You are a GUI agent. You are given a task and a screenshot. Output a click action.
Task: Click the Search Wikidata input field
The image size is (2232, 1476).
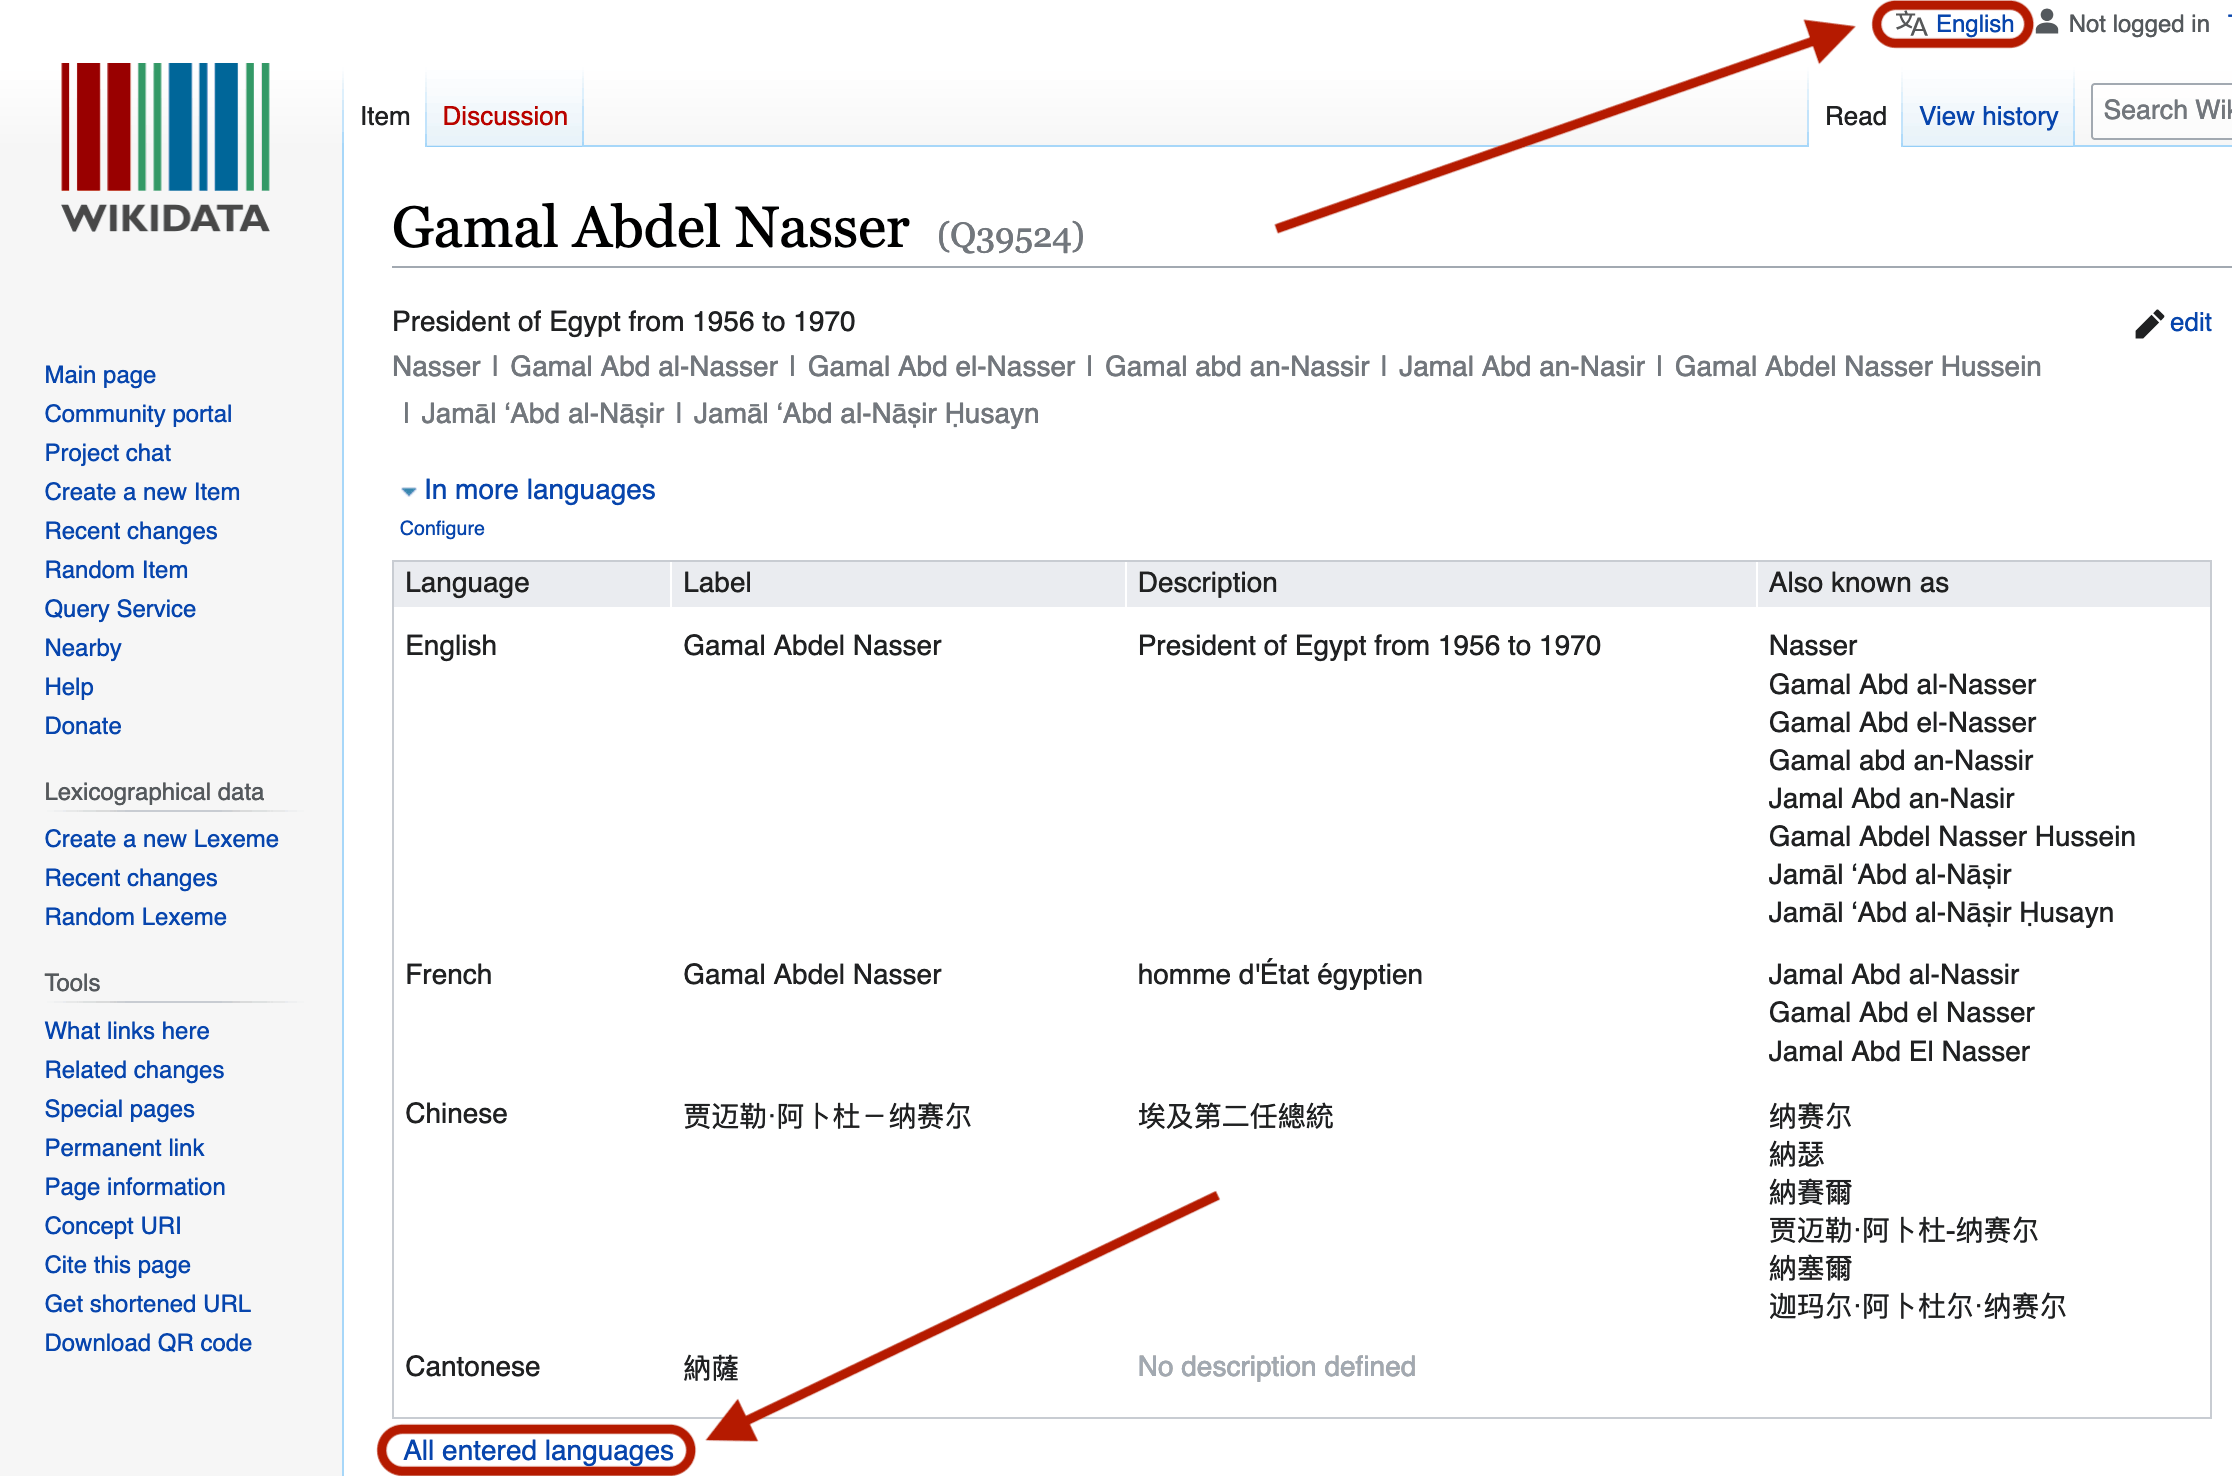2162,110
